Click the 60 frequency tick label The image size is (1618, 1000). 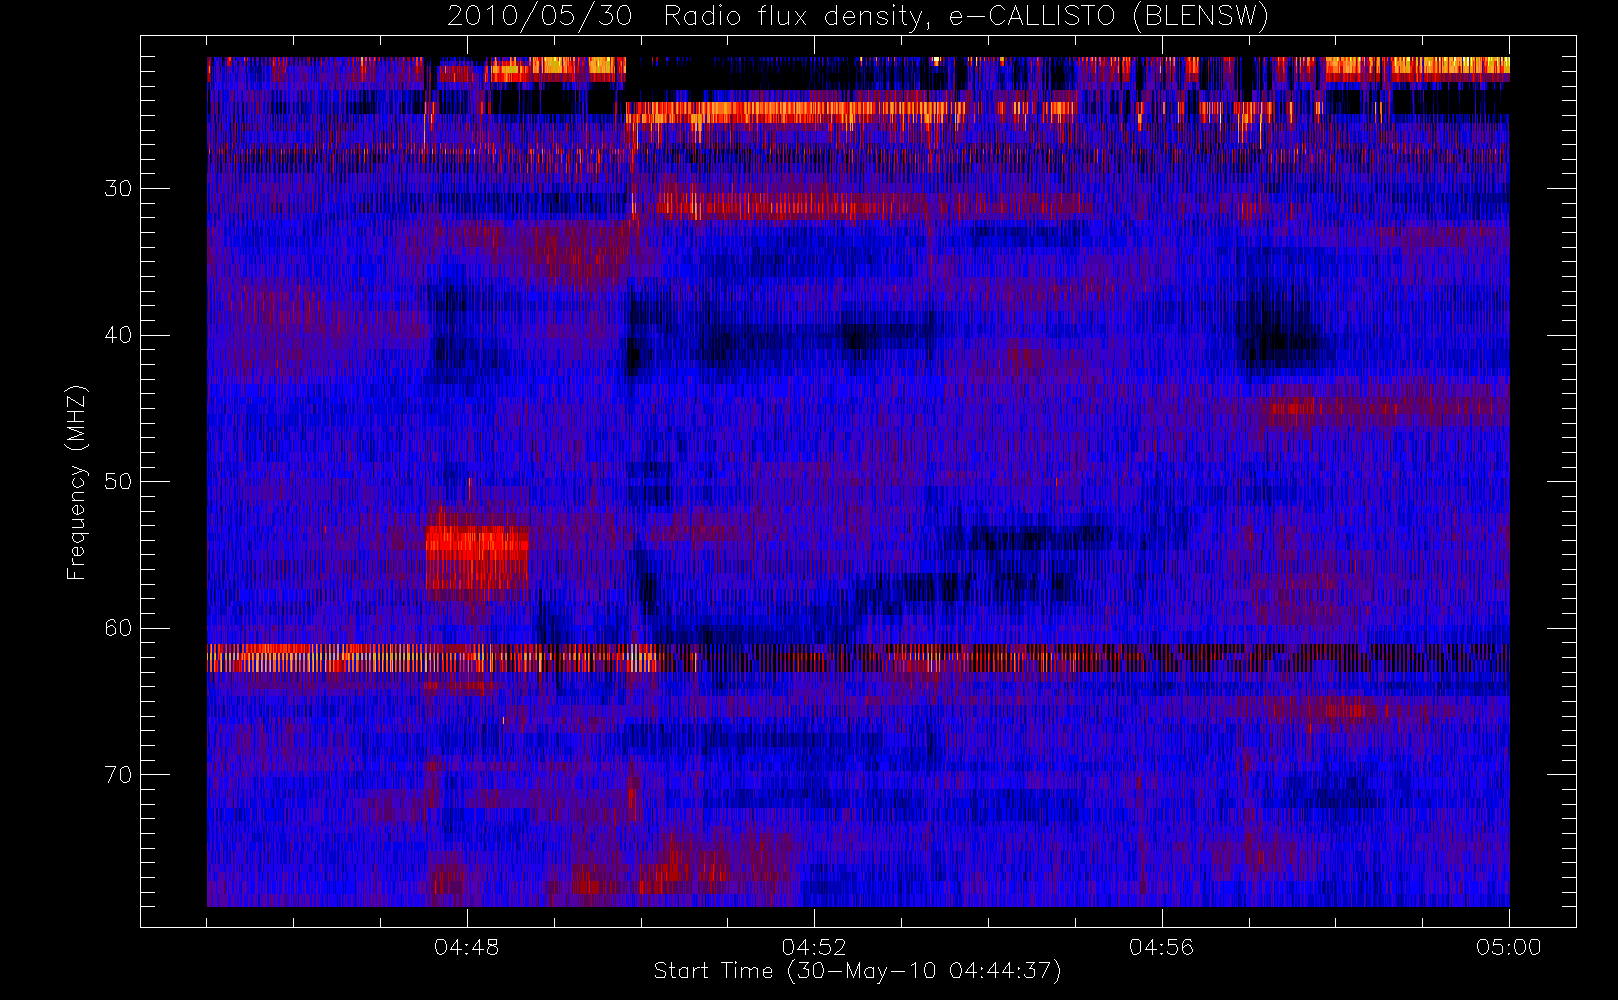(x=118, y=628)
